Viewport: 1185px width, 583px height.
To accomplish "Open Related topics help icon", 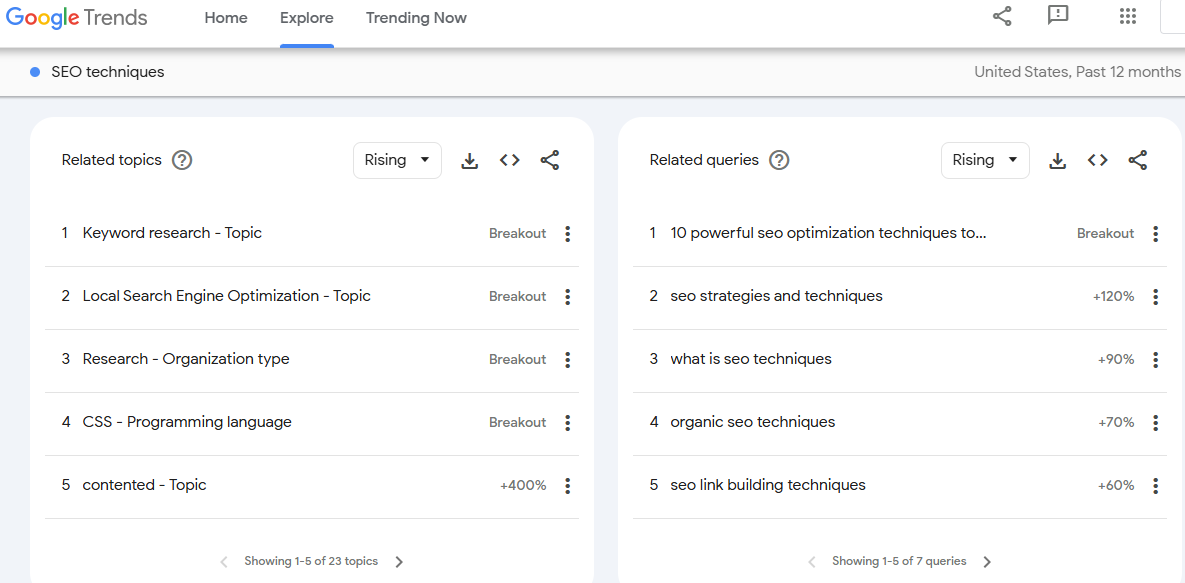I will [x=182, y=160].
